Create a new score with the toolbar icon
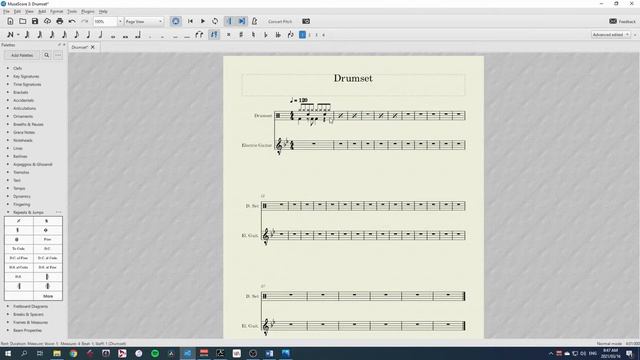 click(x=10, y=21)
